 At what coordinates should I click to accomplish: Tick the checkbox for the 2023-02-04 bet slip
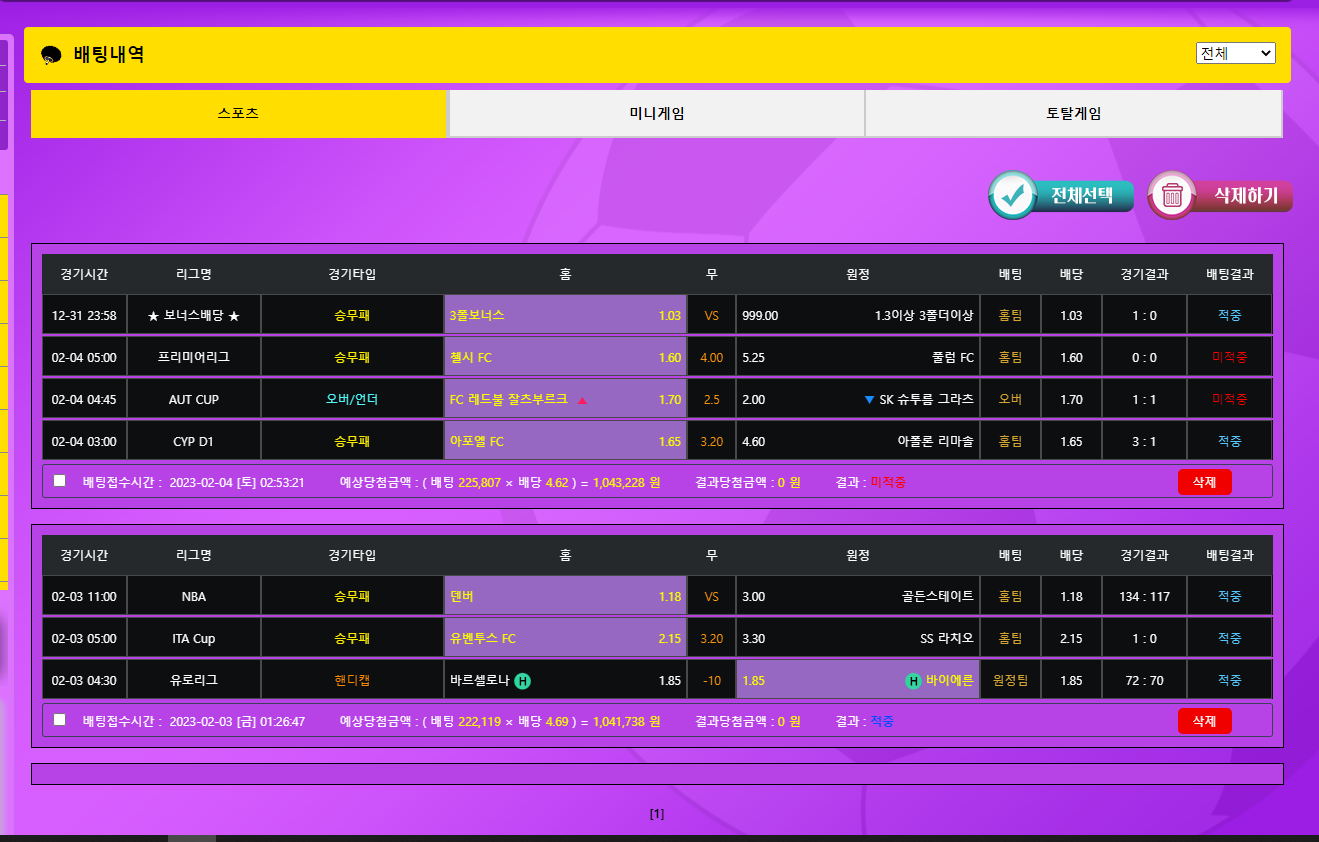point(60,481)
